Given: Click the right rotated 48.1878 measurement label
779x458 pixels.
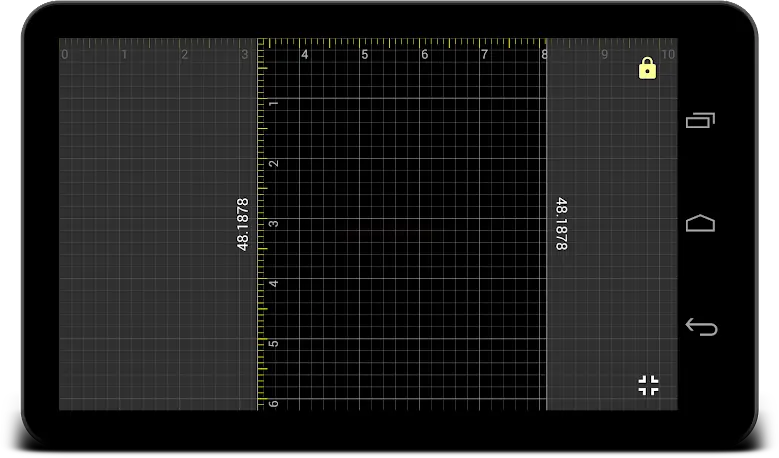Looking at the screenshot, I should coord(561,224).
